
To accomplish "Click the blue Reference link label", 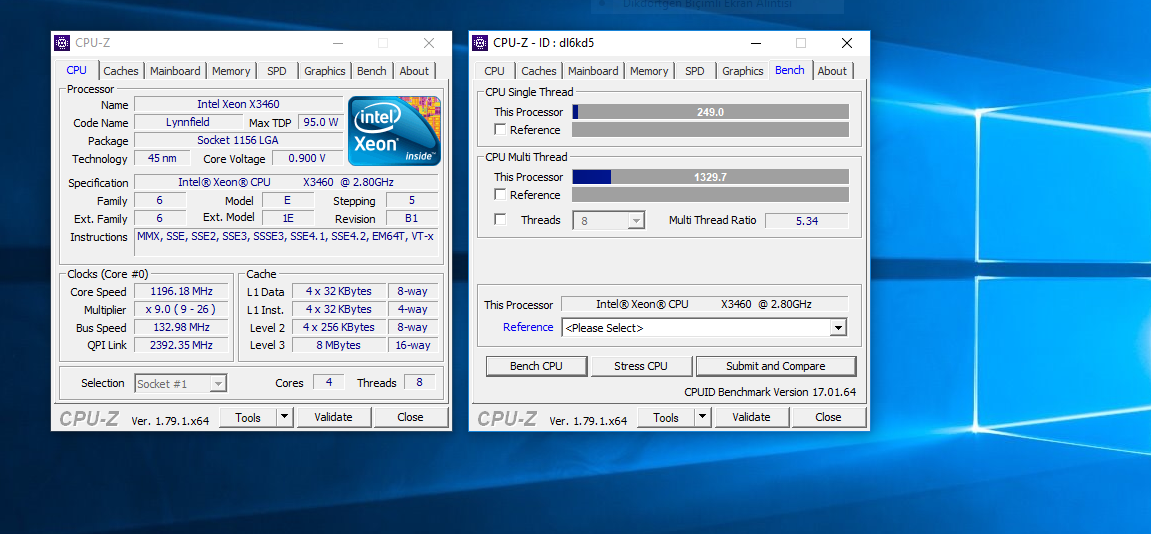I will (528, 327).
